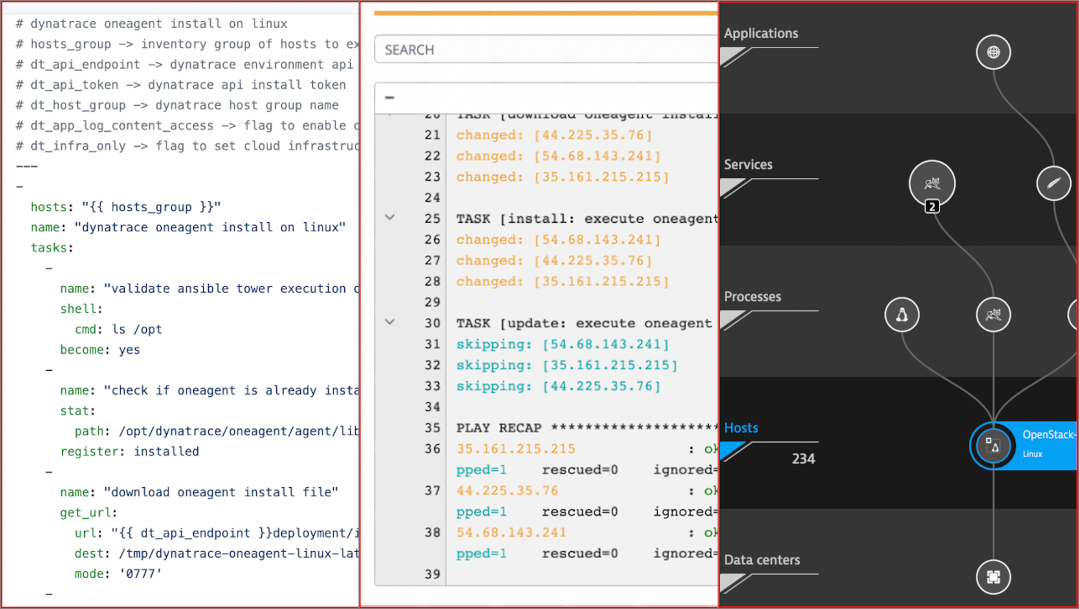Select the Linux penguin process node

pos(902,315)
